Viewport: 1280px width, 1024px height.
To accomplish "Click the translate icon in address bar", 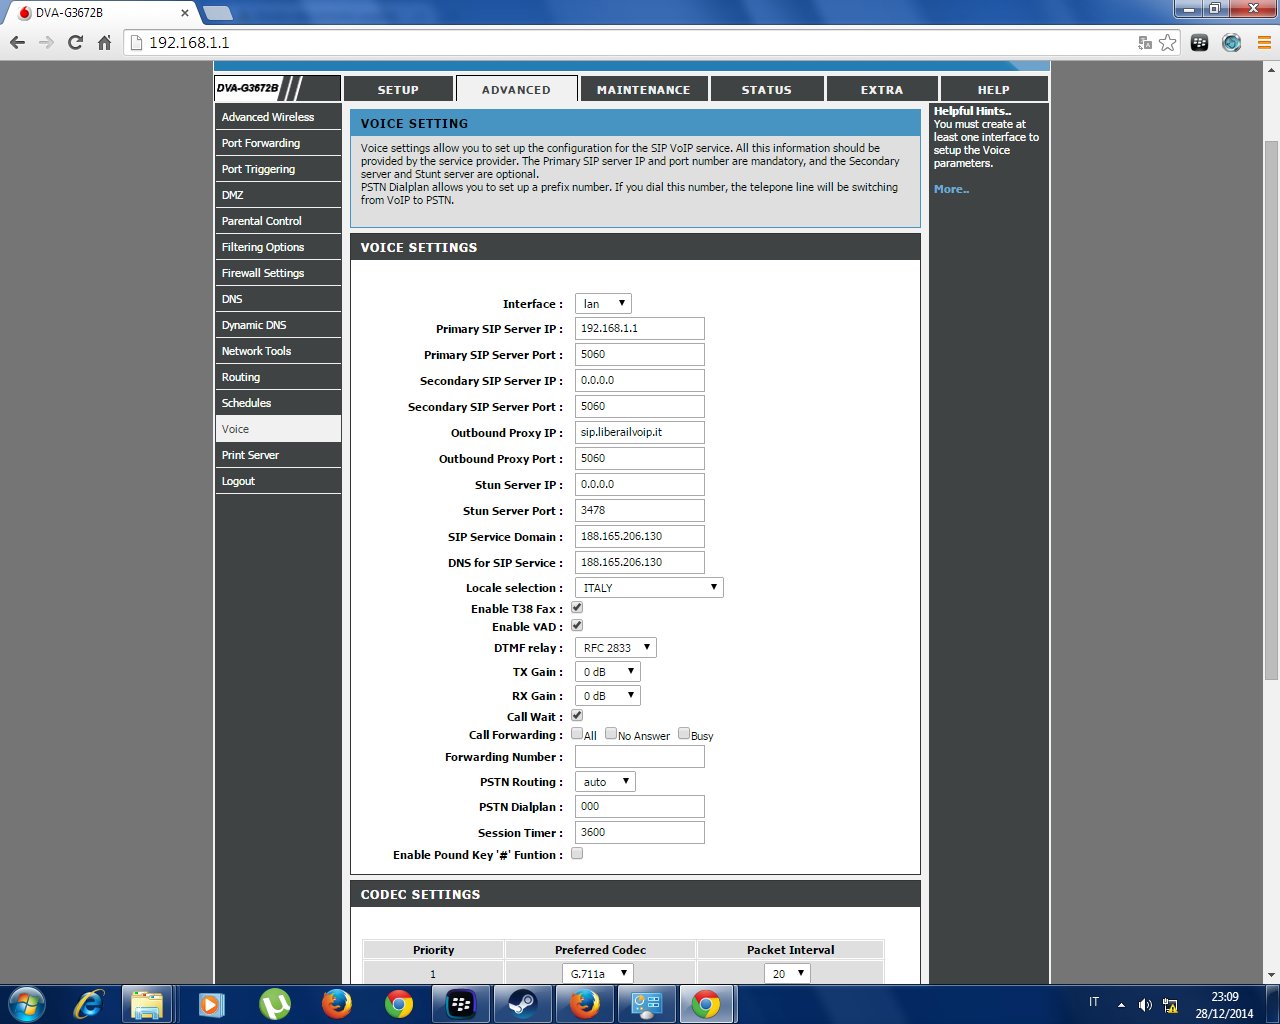I will coord(1145,42).
